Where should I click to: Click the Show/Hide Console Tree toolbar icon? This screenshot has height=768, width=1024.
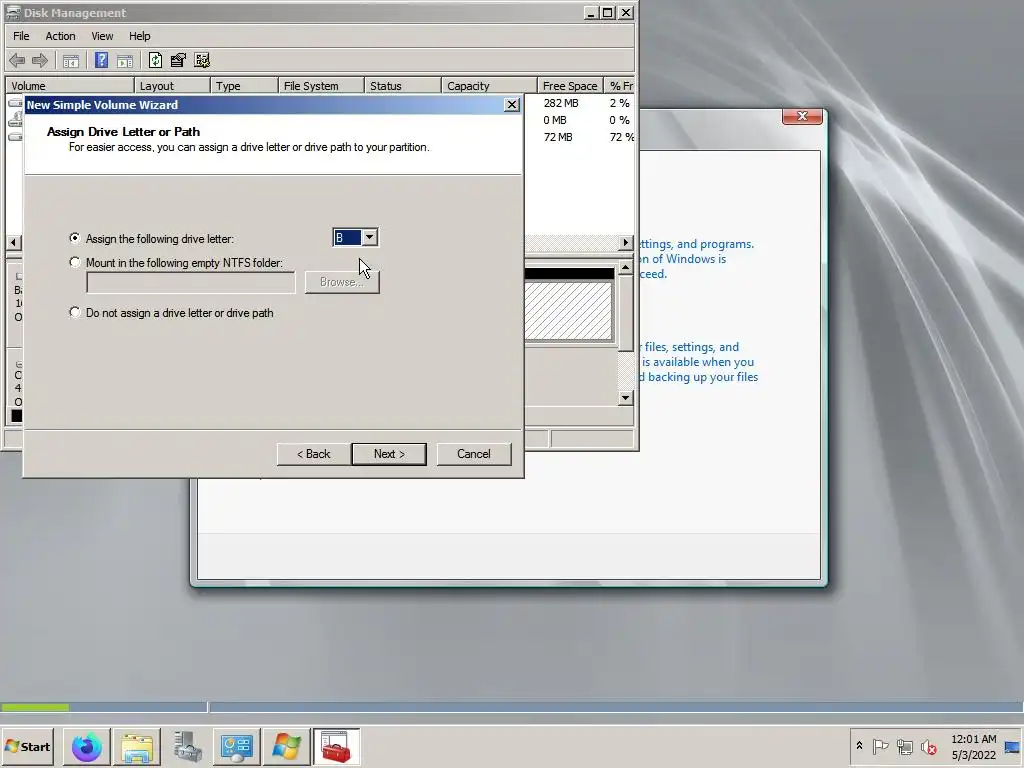pos(71,61)
